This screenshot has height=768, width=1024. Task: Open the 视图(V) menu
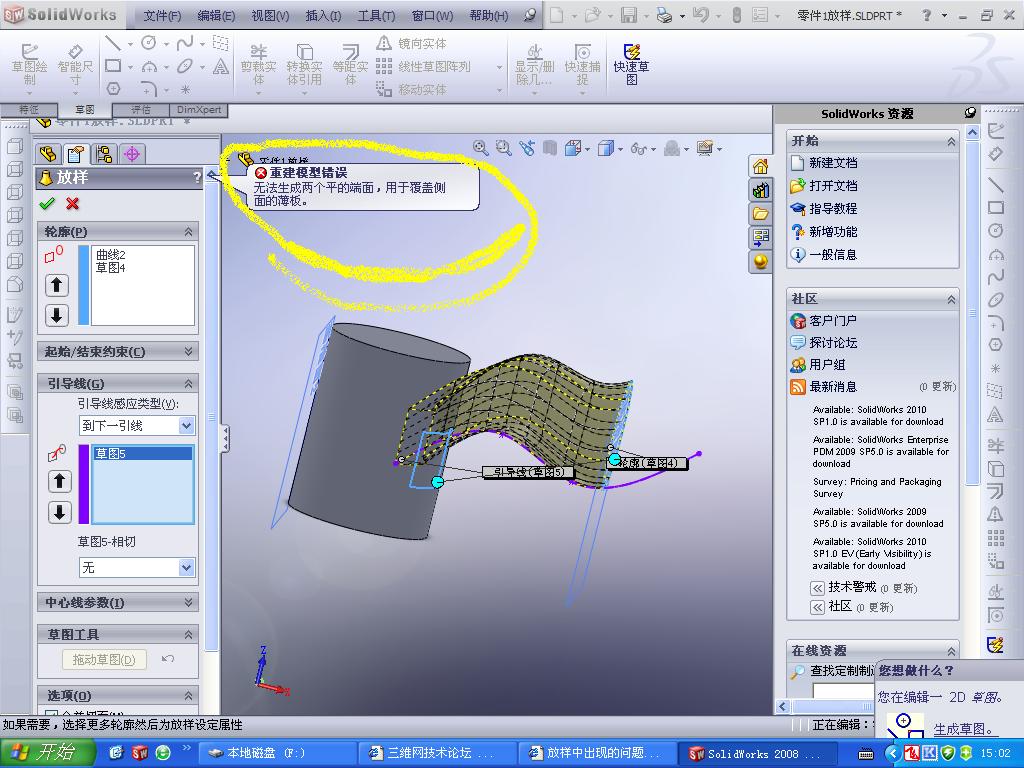pos(270,15)
